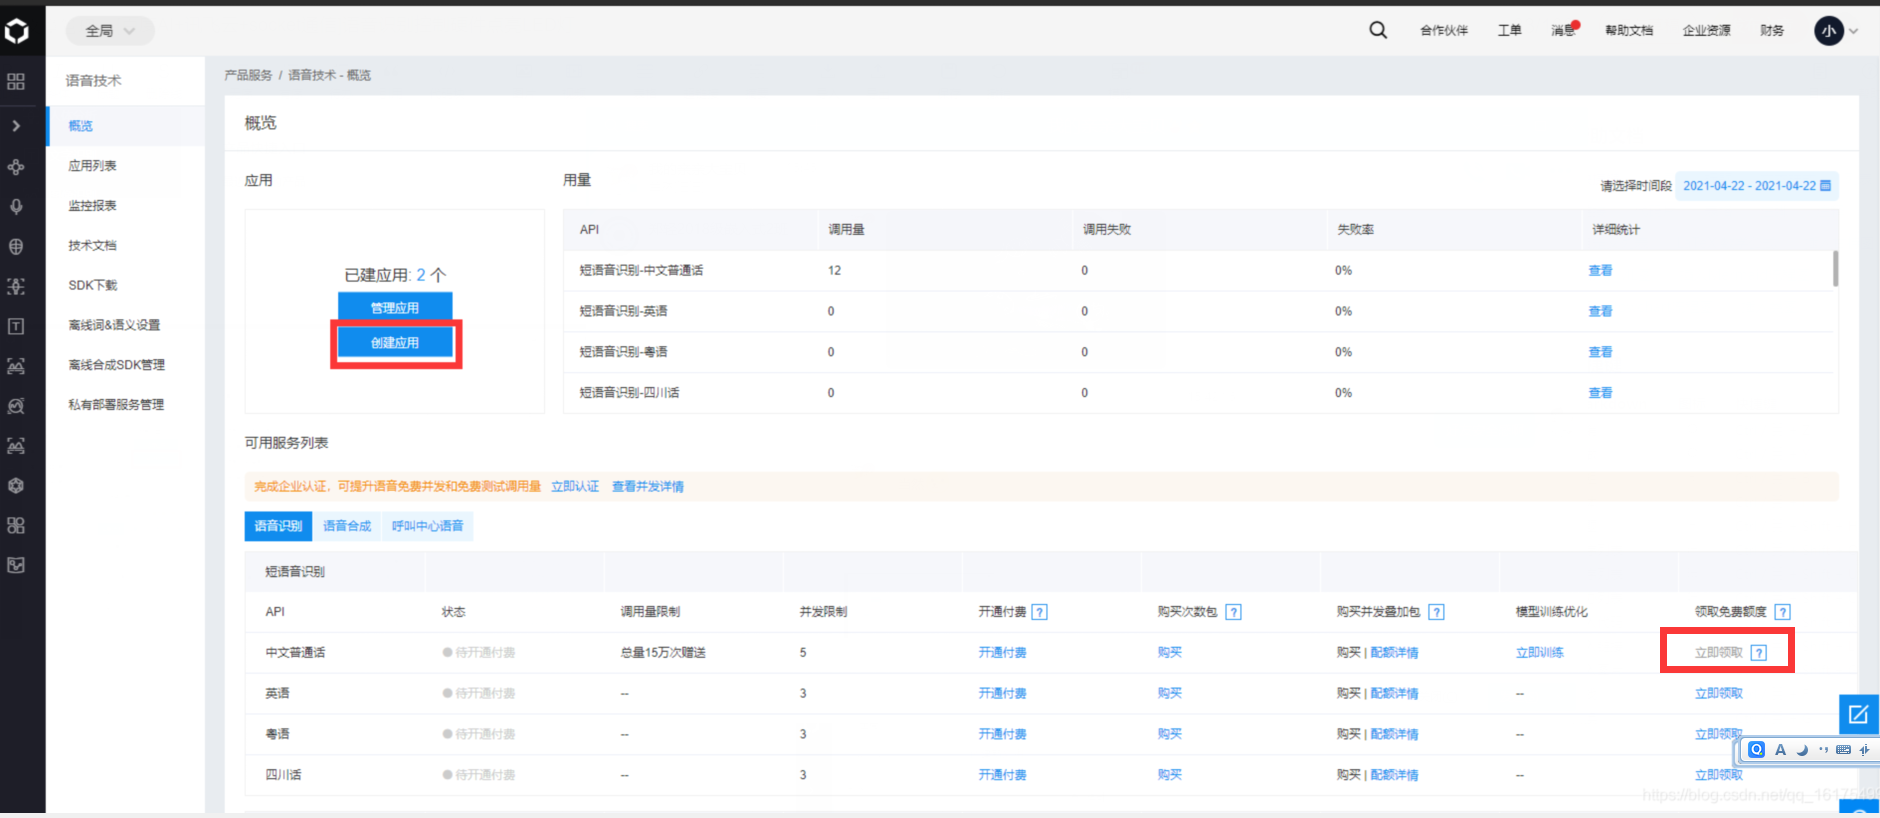Click the usage table vertical scrollbar
The width and height of the screenshot is (1880, 818).
click(x=1835, y=269)
